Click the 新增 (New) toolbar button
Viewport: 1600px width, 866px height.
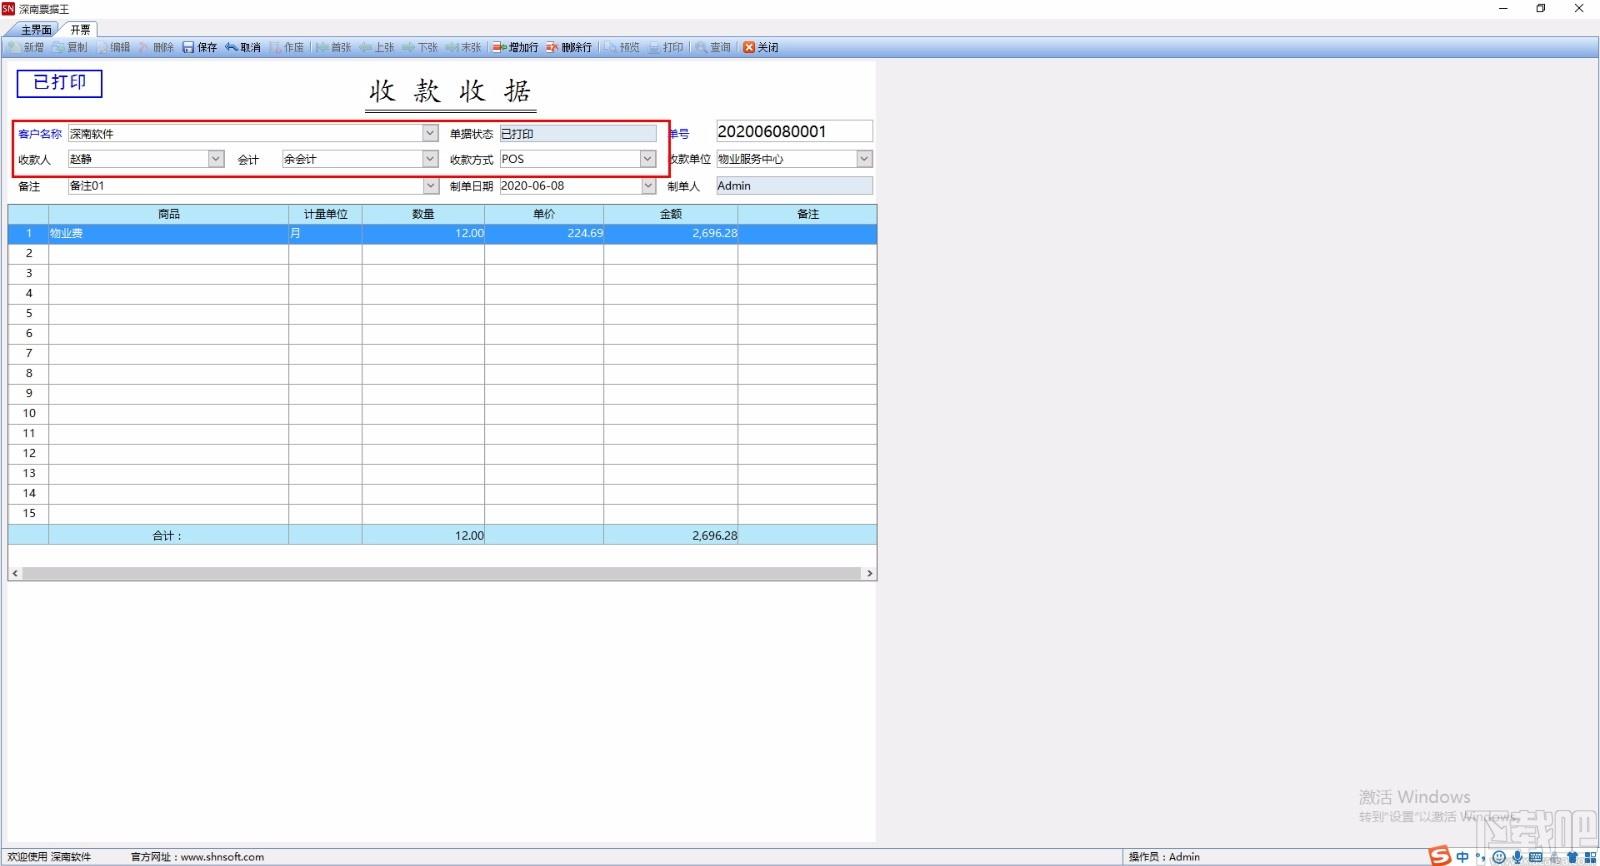[26, 47]
